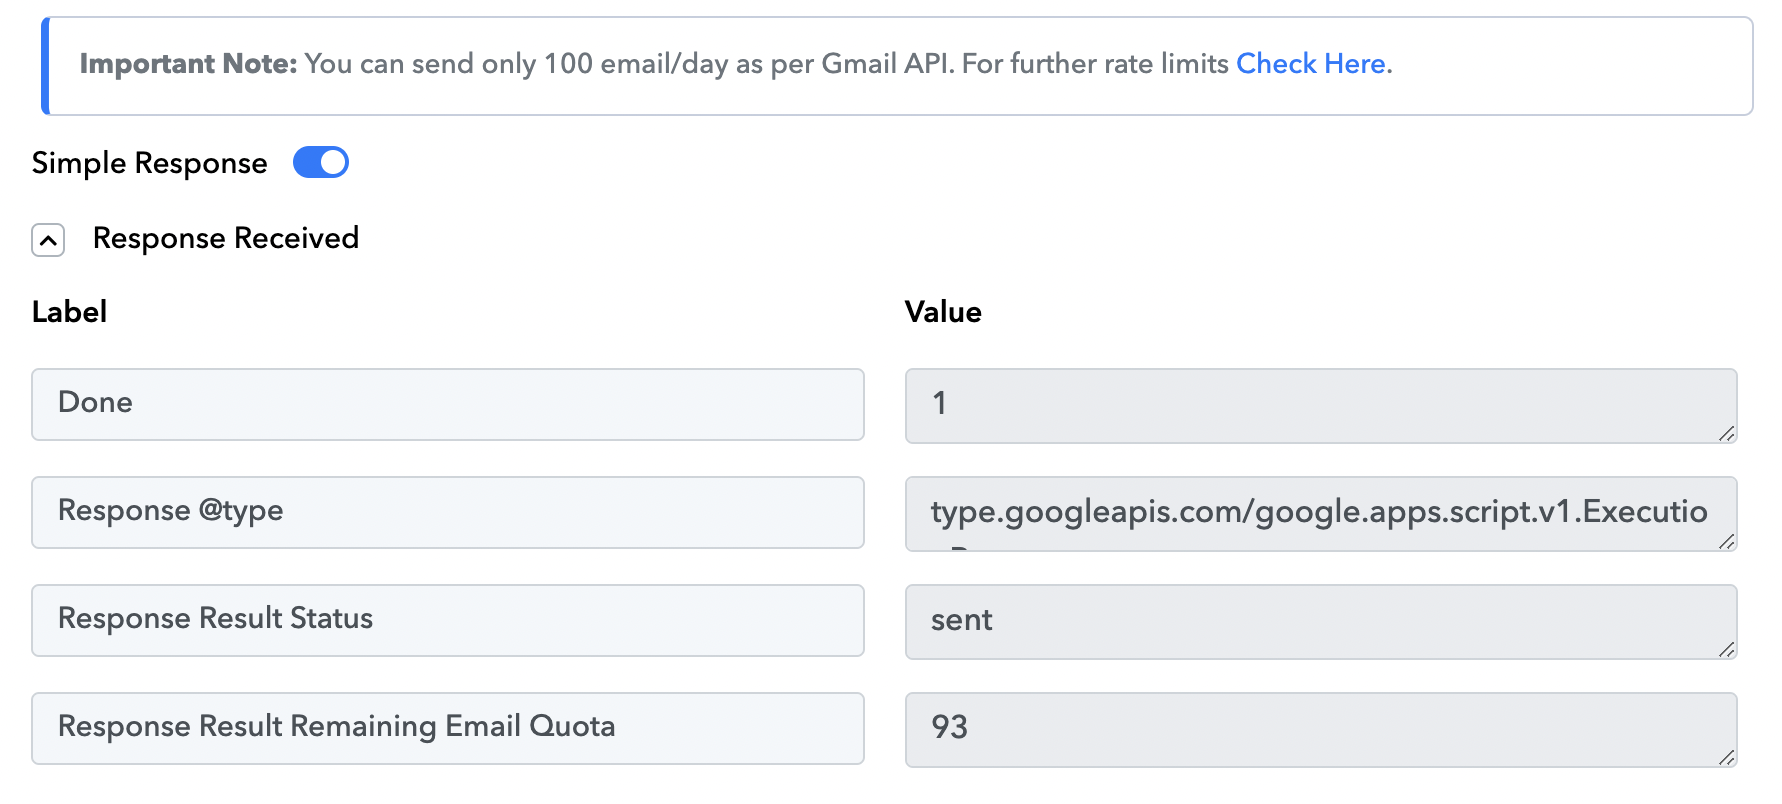Click the Important Note banner

897,66
